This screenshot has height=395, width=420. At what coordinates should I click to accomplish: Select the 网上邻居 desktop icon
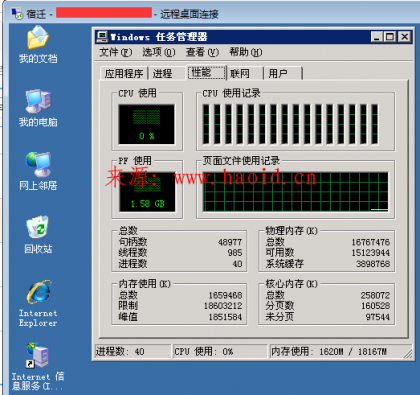pos(38,171)
